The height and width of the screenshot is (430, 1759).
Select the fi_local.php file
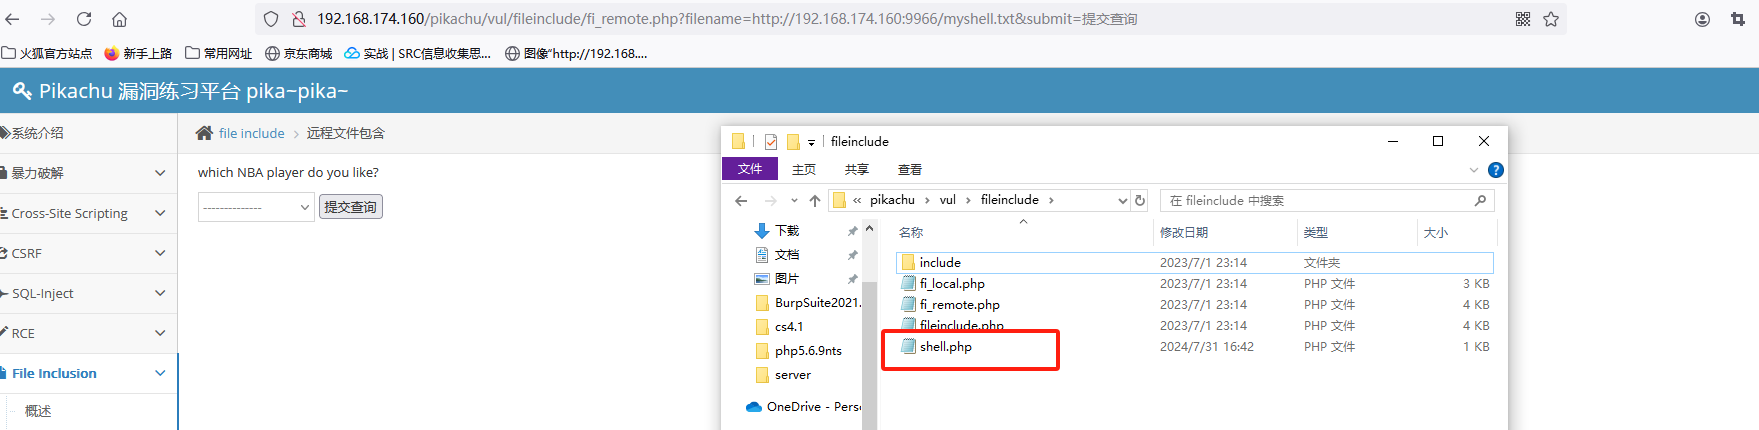pyautogui.click(x=1195, y=283)
